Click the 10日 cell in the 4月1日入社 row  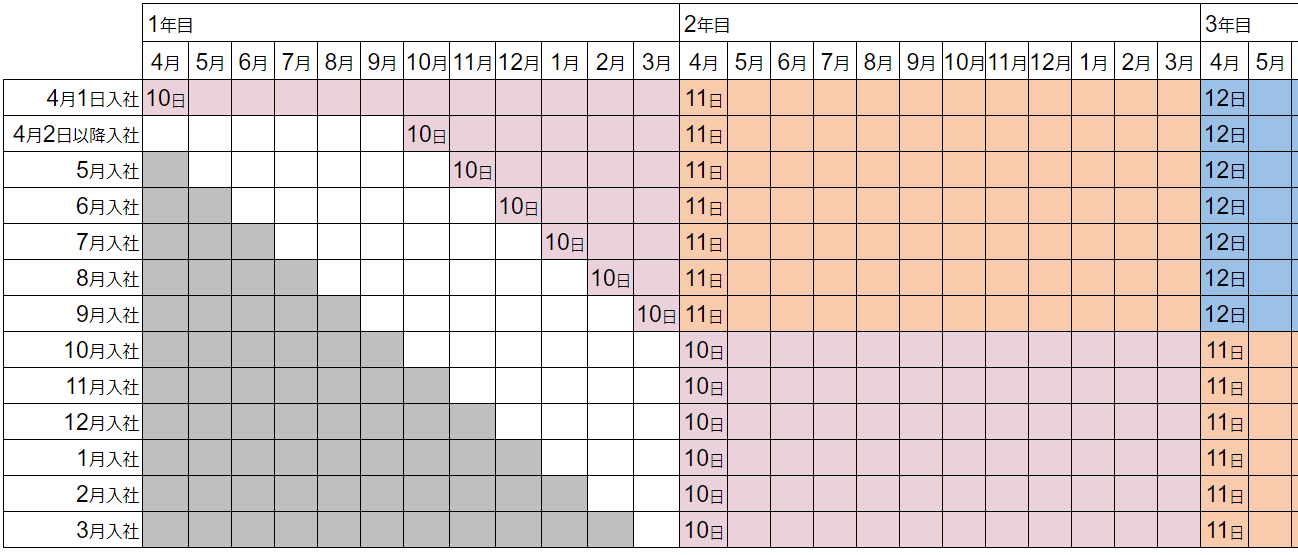click(x=165, y=99)
